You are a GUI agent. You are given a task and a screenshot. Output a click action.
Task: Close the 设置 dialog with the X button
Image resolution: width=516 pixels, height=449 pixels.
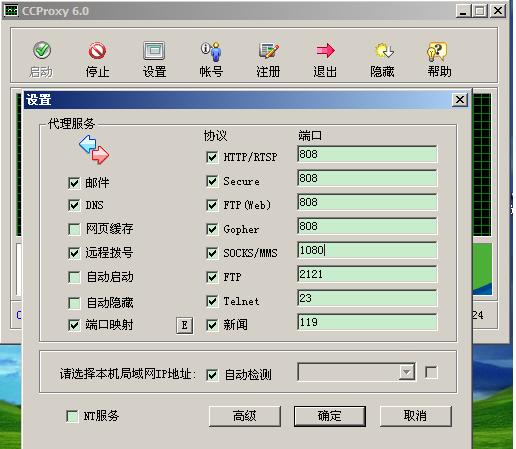tap(460, 100)
